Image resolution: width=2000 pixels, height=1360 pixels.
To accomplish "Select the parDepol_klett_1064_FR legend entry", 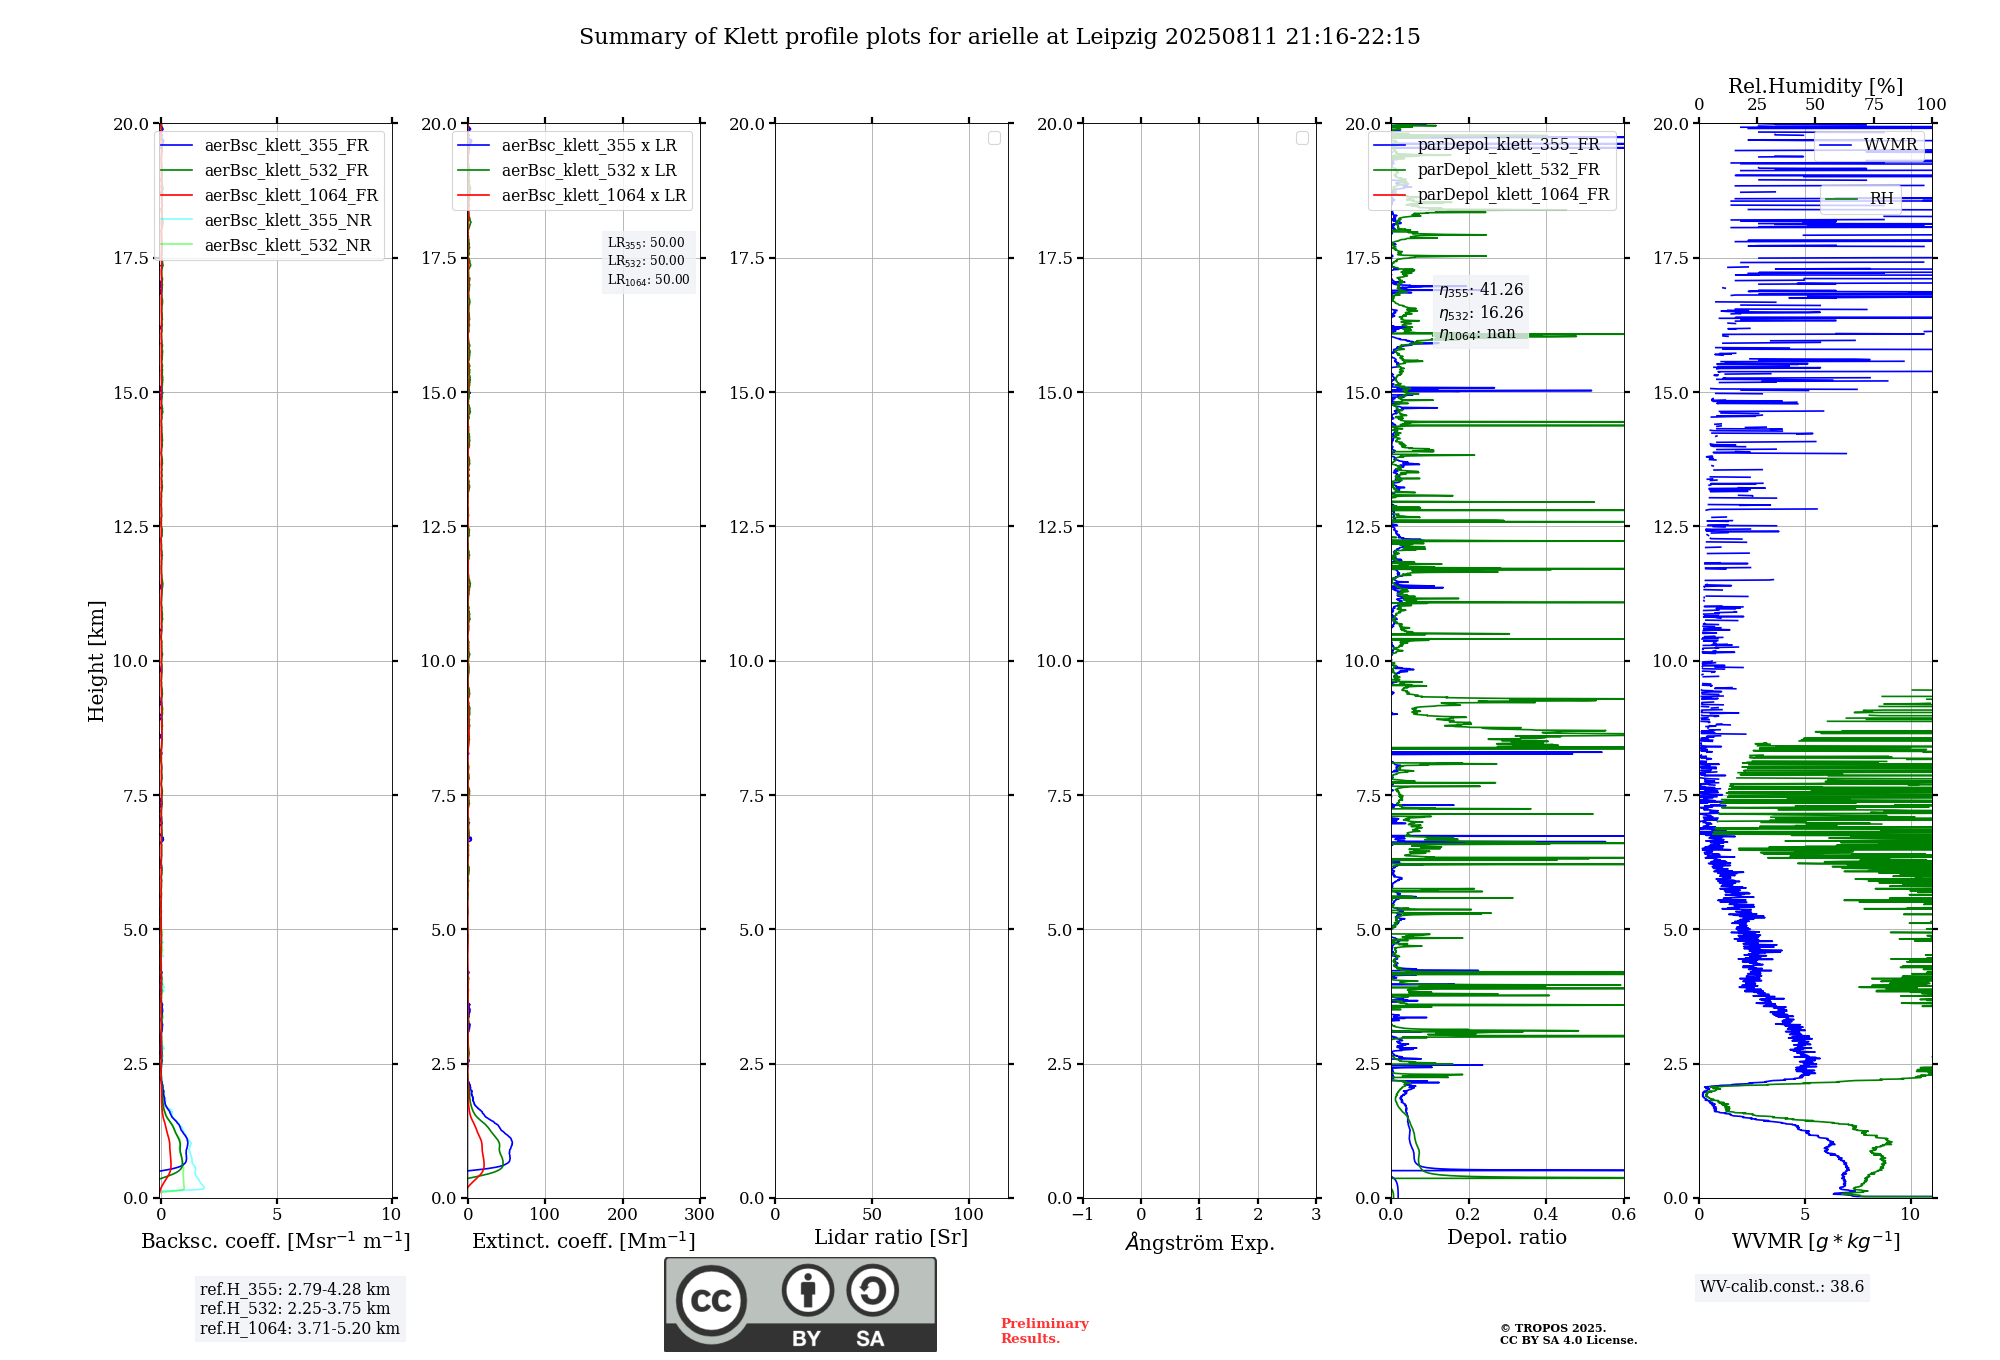I will pos(1492,195).
